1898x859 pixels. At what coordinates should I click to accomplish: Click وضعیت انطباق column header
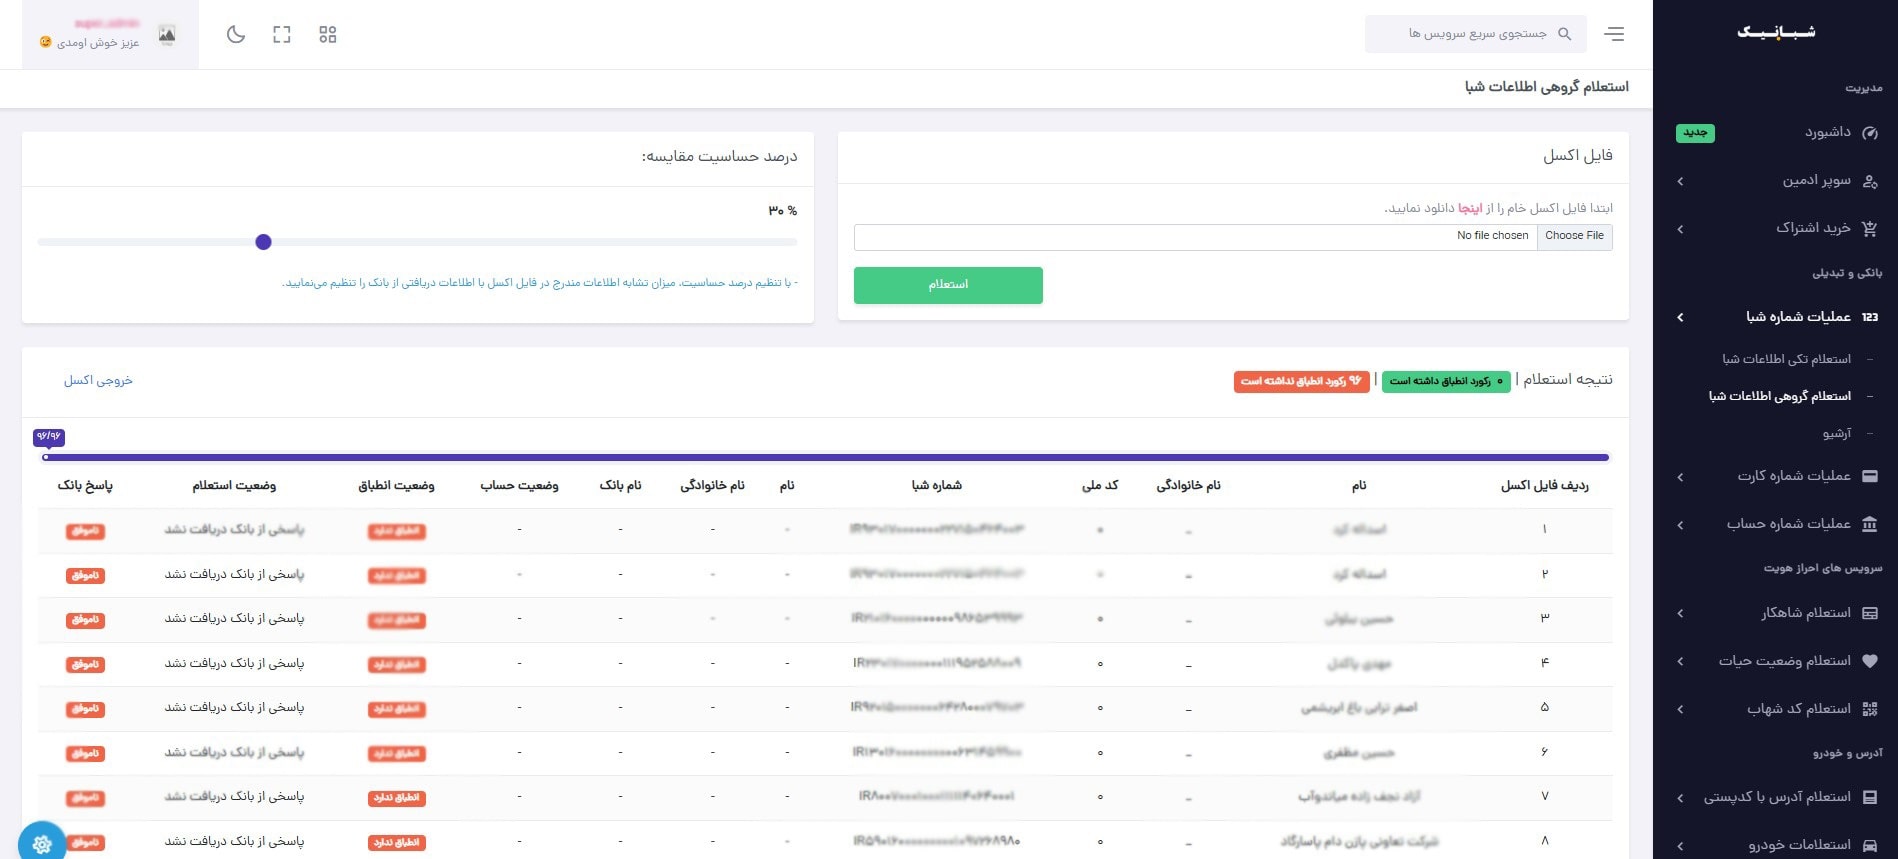(396, 485)
